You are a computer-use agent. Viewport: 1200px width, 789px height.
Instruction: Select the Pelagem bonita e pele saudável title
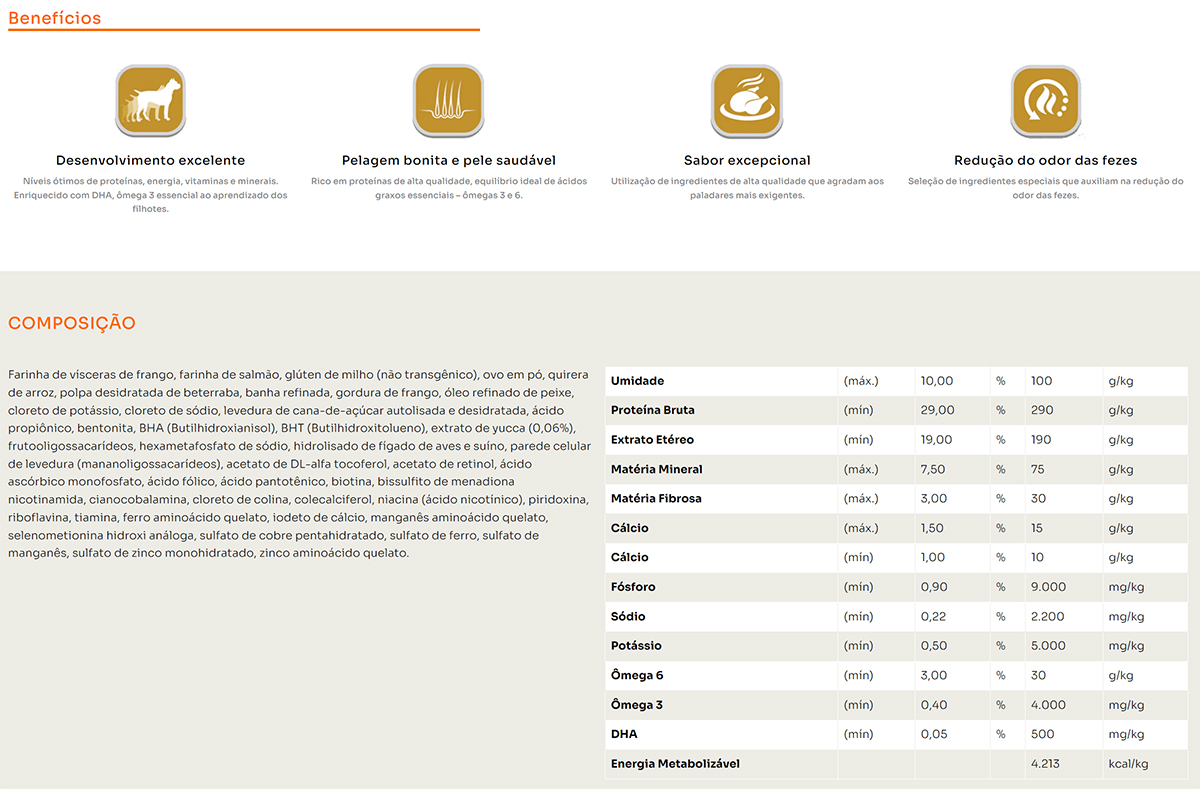pos(448,160)
